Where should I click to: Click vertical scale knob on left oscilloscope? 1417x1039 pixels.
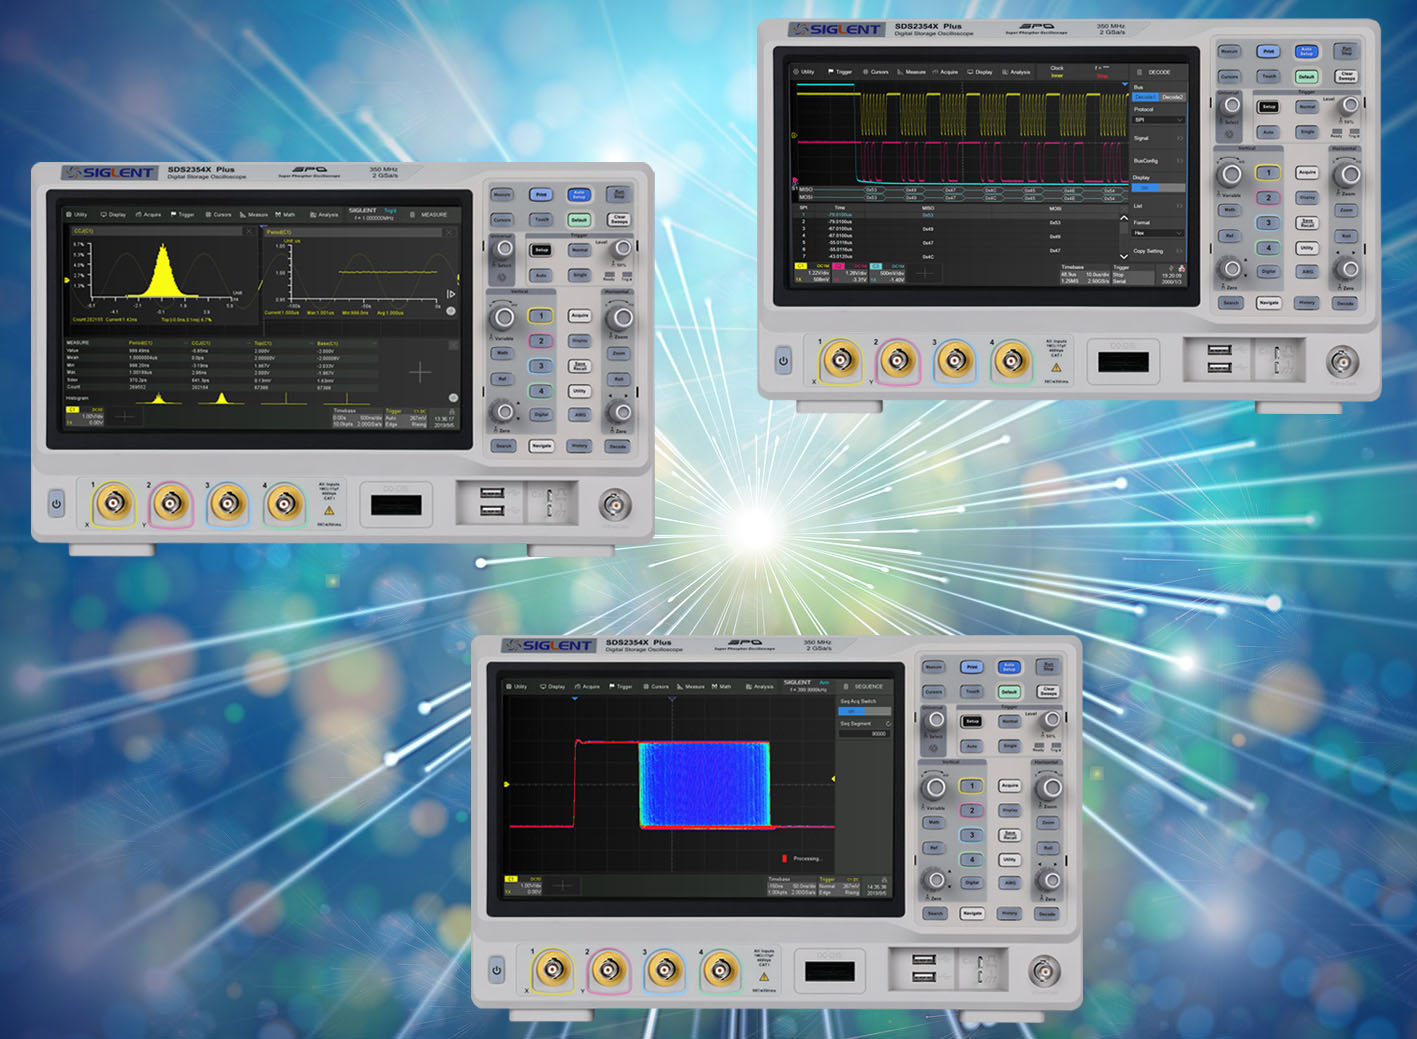pos(504,317)
